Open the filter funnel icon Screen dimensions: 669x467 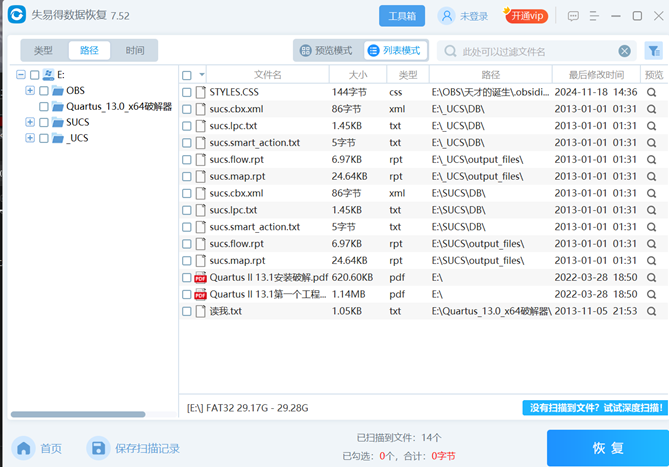[653, 51]
